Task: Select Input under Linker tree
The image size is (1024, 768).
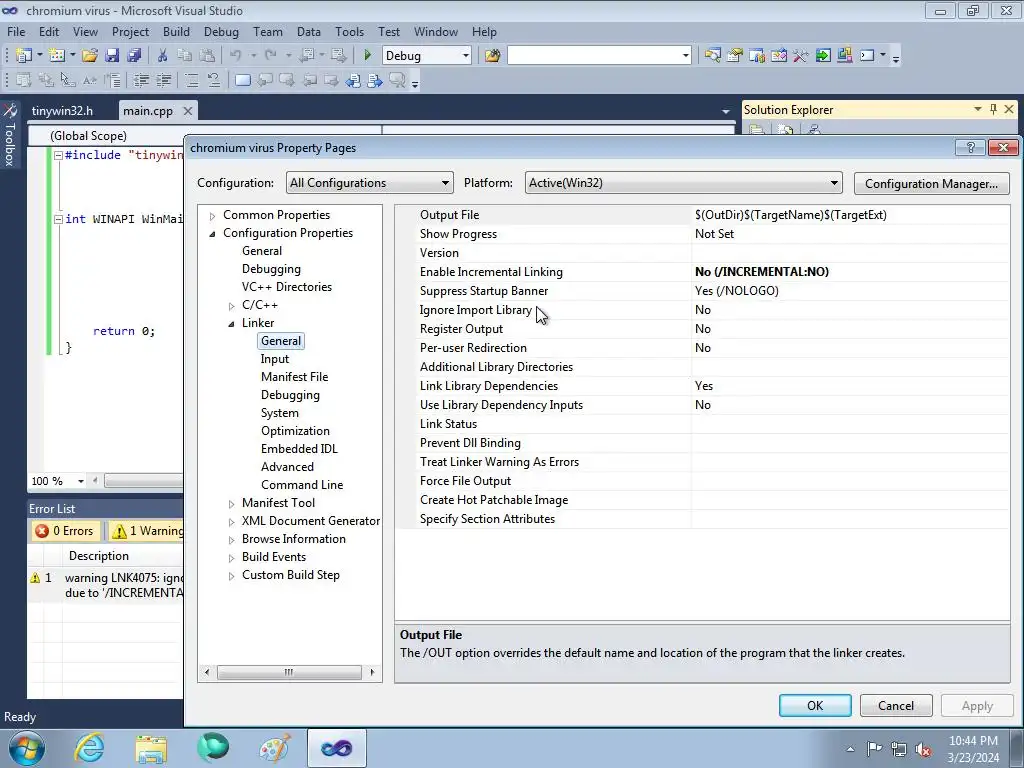Action: (274, 359)
